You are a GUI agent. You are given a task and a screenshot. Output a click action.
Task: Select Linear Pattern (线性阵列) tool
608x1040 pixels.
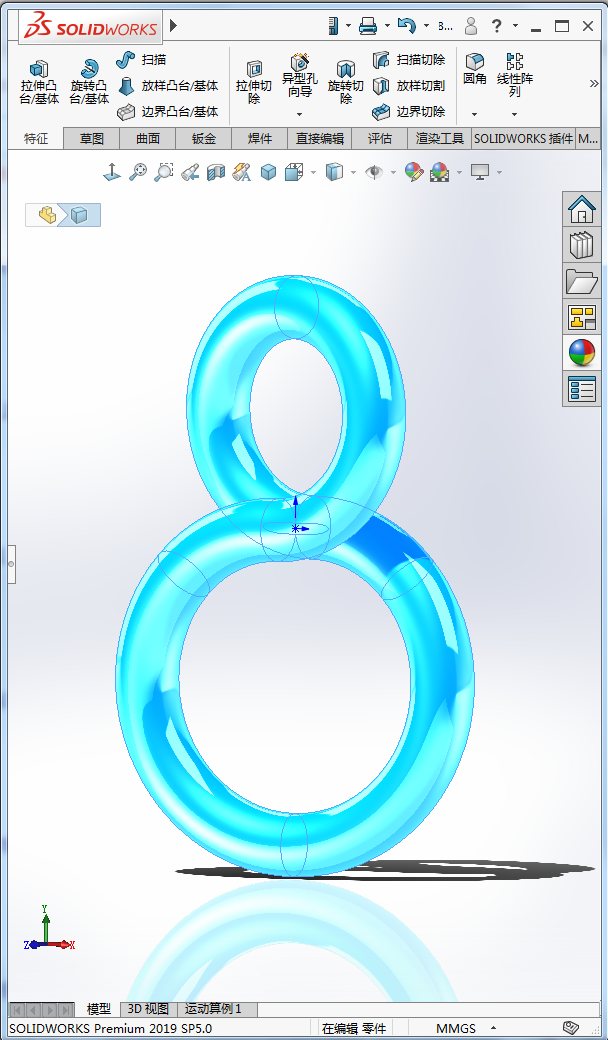pyautogui.click(x=515, y=74)
